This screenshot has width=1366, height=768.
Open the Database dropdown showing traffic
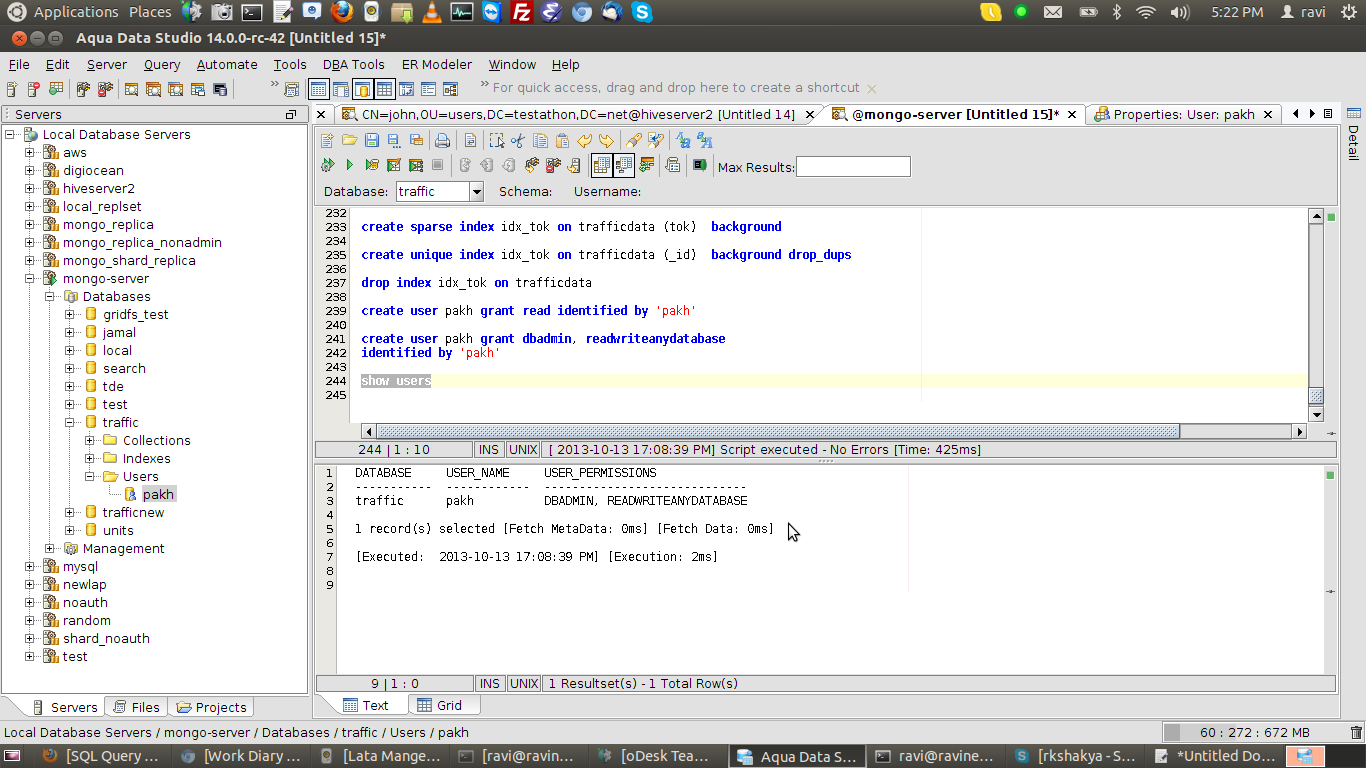click(476, 191)
